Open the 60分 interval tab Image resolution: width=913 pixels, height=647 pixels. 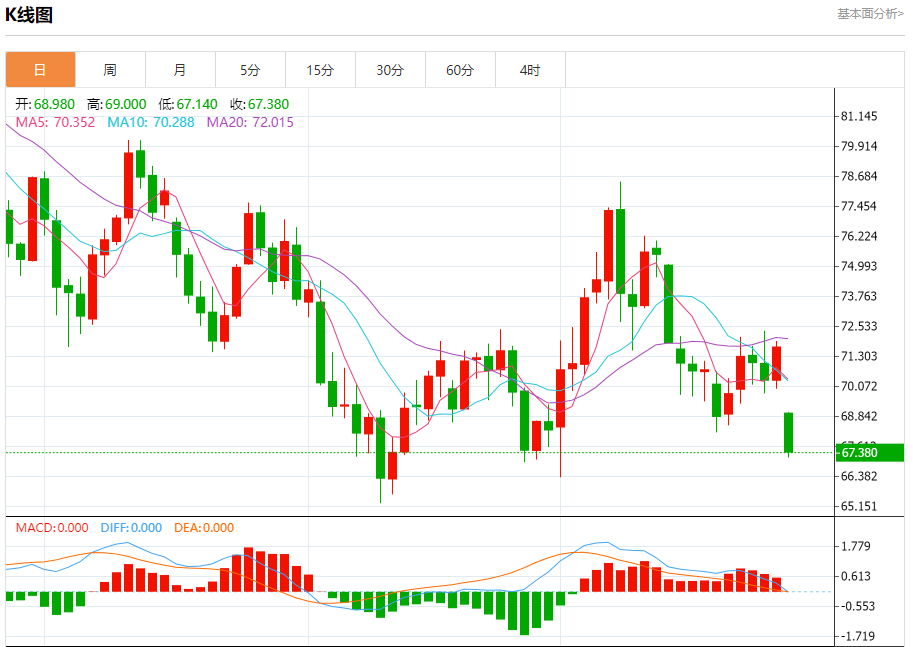460,70
